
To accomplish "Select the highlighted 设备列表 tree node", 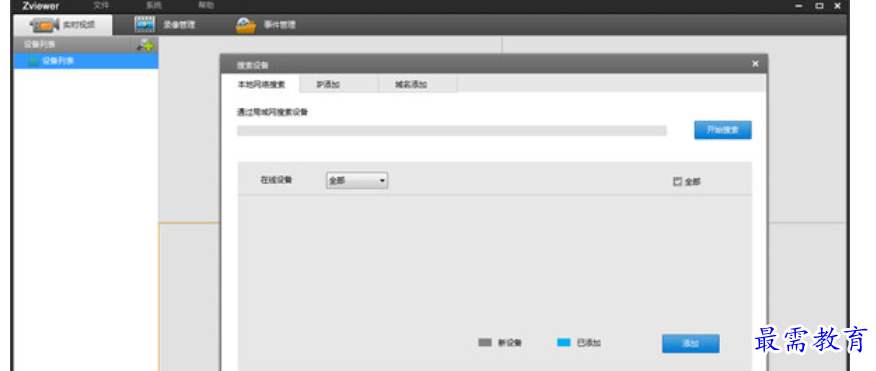I will tap(86, 61).
